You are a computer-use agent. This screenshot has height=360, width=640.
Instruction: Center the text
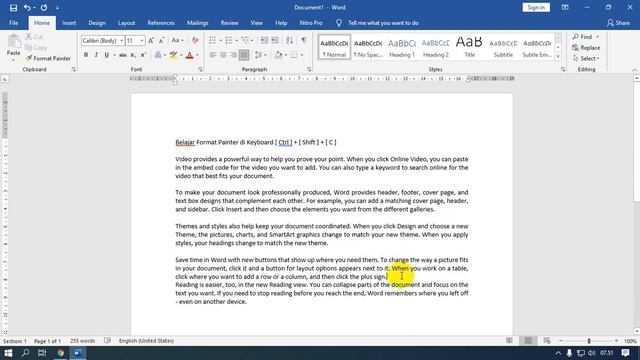point(223,55)
